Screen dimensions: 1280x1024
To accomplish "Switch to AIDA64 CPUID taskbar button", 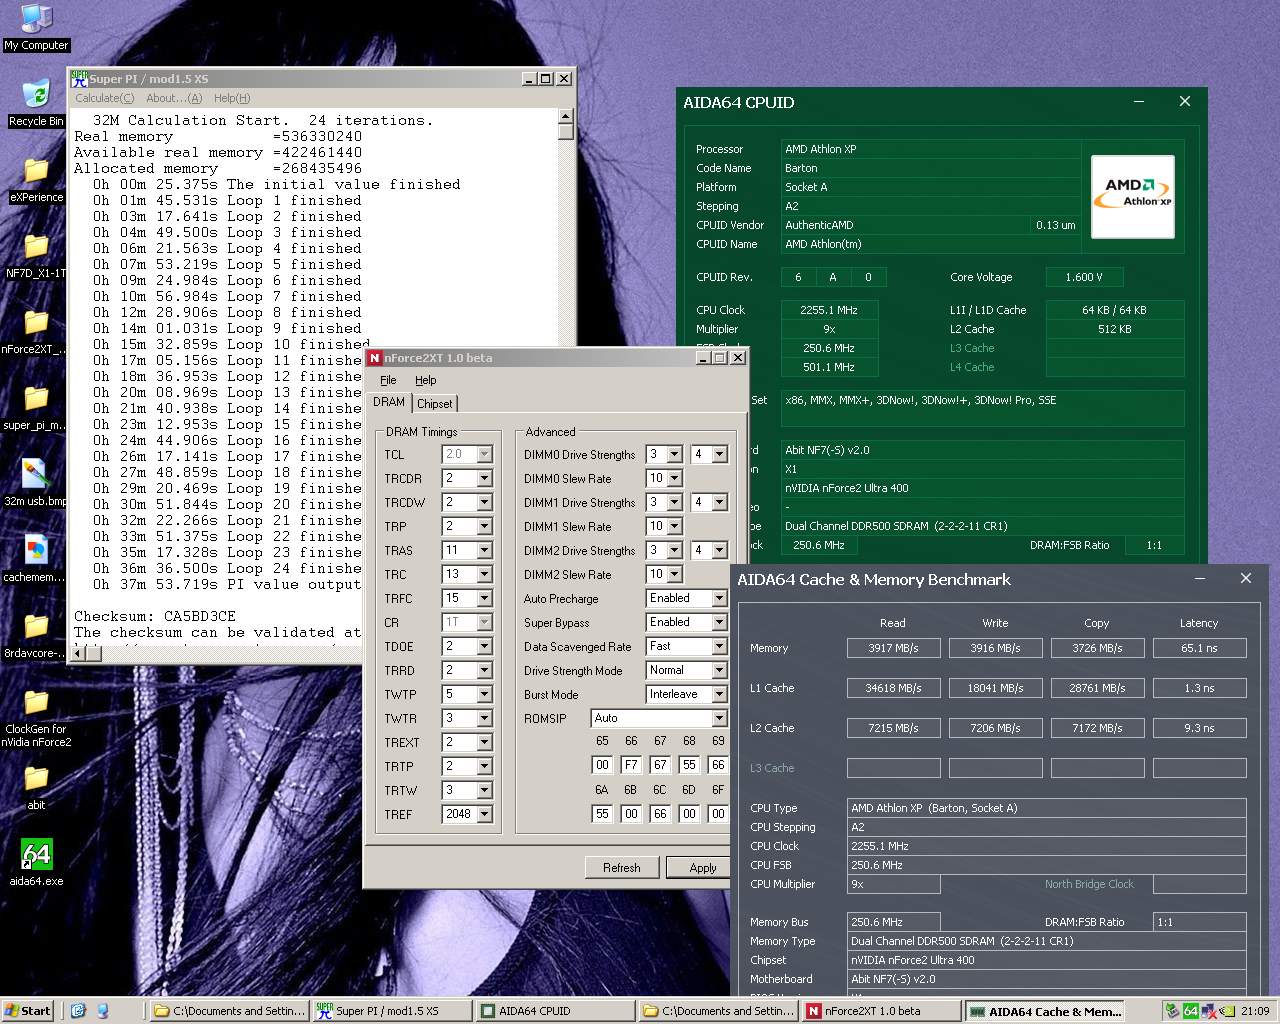I will coord(554,1011).
